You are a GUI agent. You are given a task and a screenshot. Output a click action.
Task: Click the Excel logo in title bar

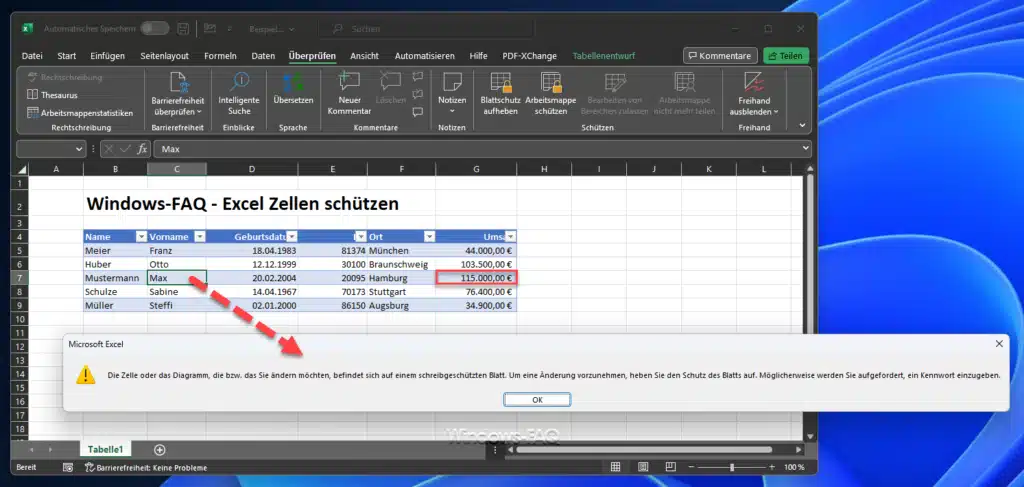[x=28, y=29]
